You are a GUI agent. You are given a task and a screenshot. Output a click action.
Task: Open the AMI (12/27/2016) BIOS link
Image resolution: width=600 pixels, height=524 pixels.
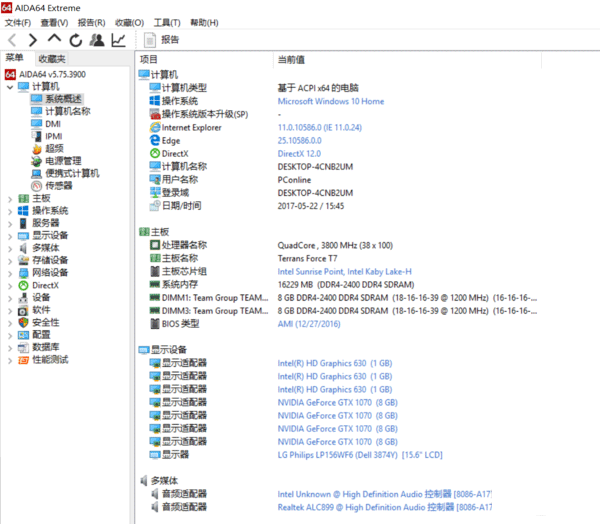point(309,324)
